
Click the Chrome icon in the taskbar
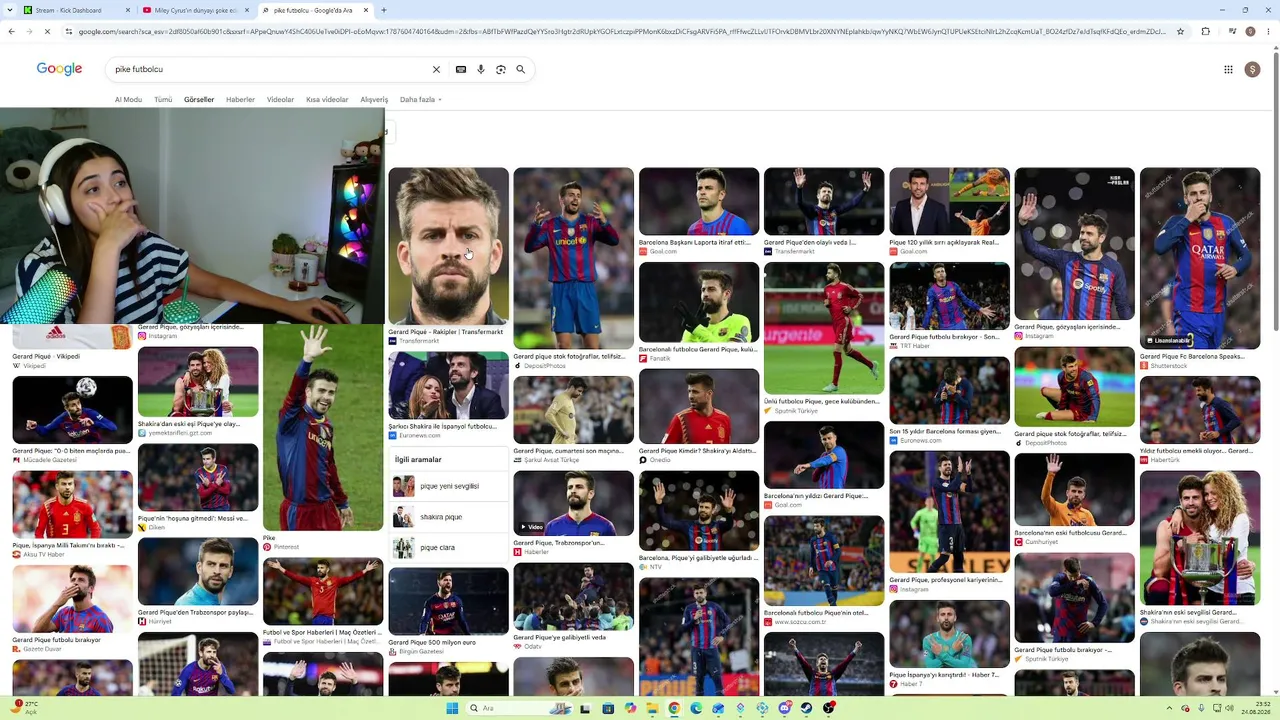point(674,708)
